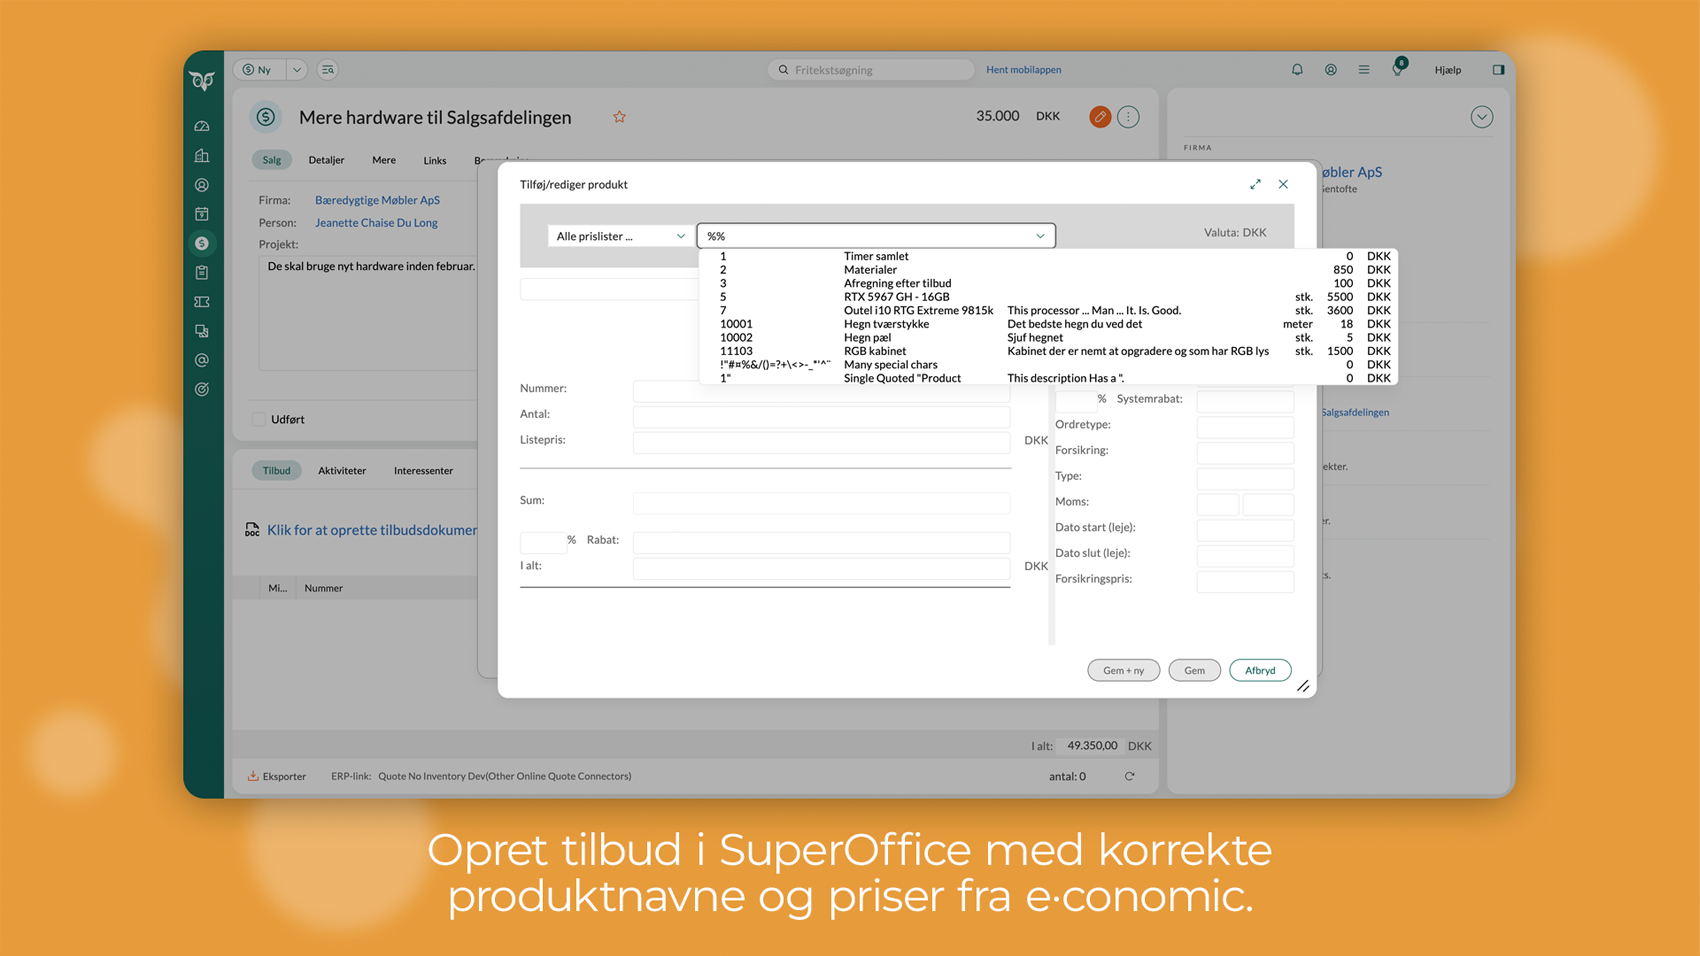Switch to the Aktiviteter tab

[342, 470]
